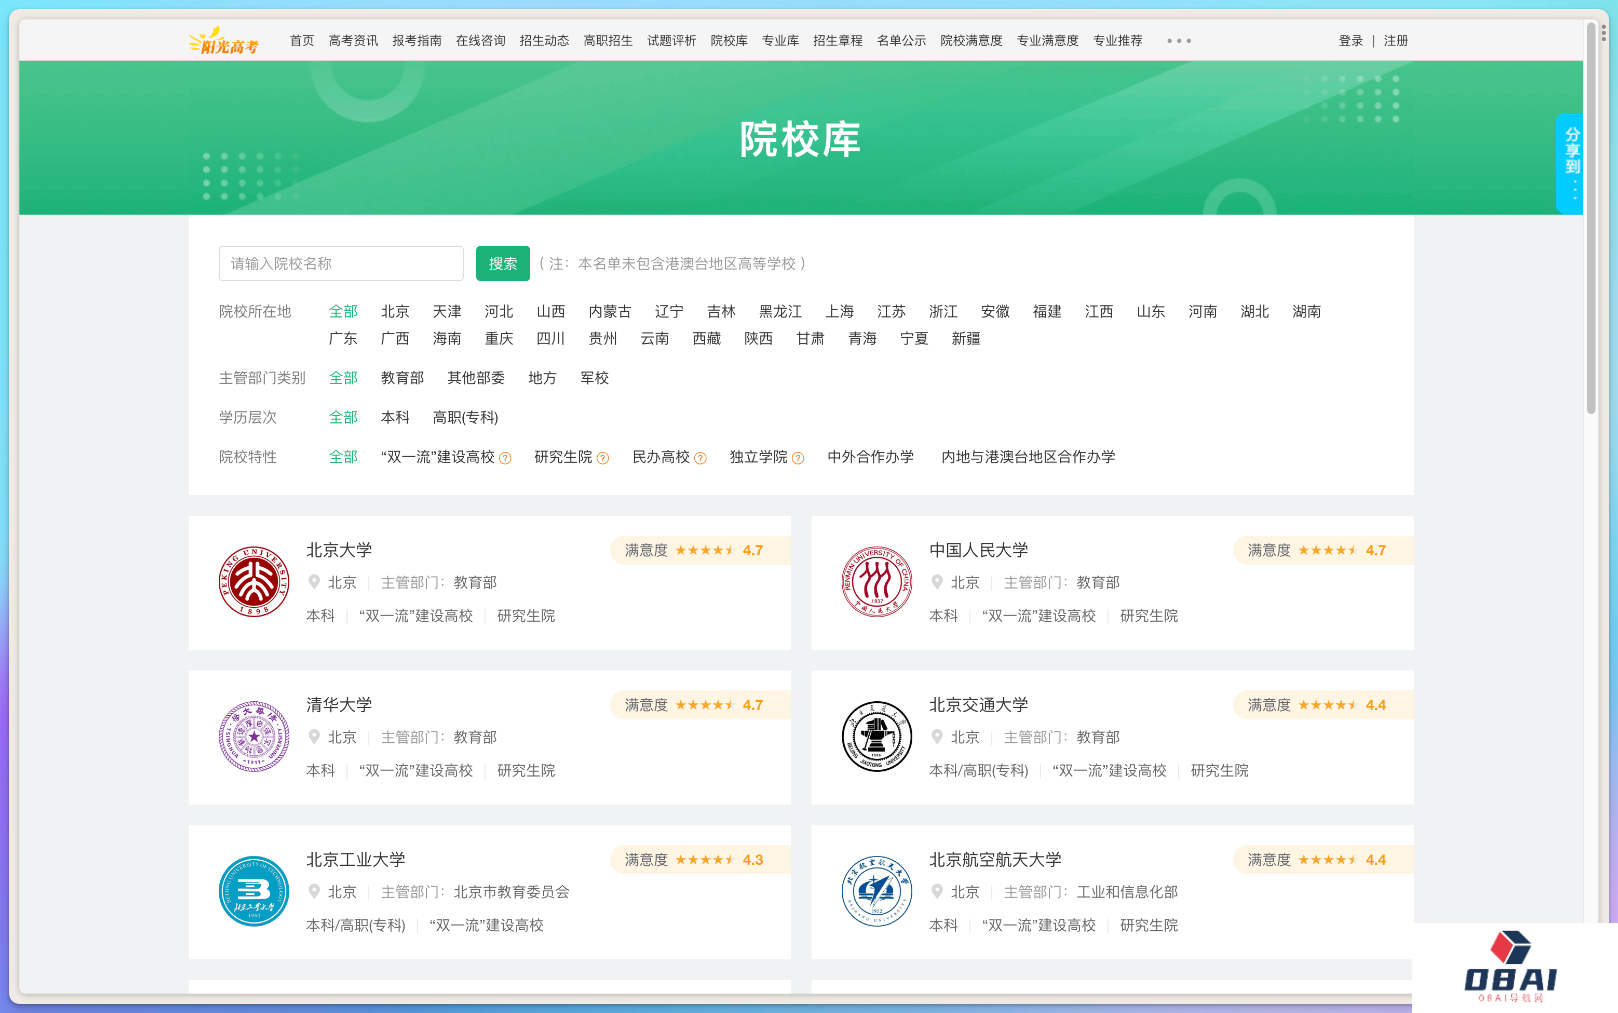Click help icon next to 研究生院 filter
The width and height of the screenshot is (1618, 1013).
coord(603,458)
